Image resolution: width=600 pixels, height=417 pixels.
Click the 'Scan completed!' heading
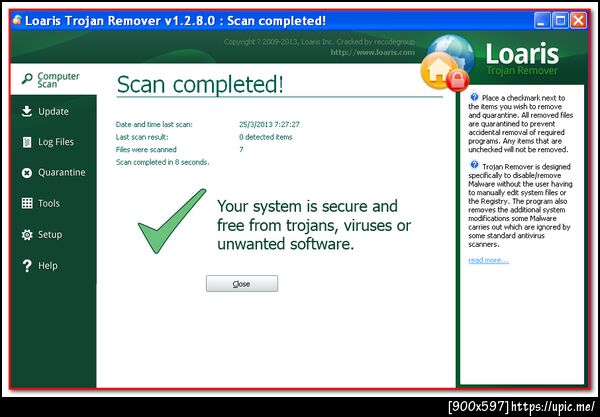click(x=200, y=85)
